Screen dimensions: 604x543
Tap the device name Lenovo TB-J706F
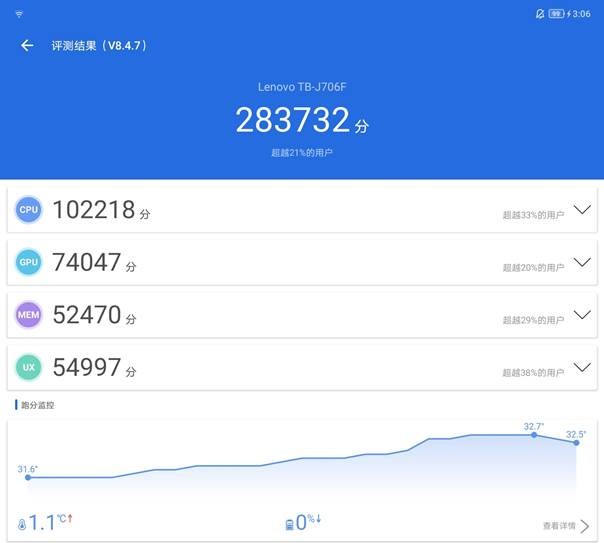click(x=302, y=87)
